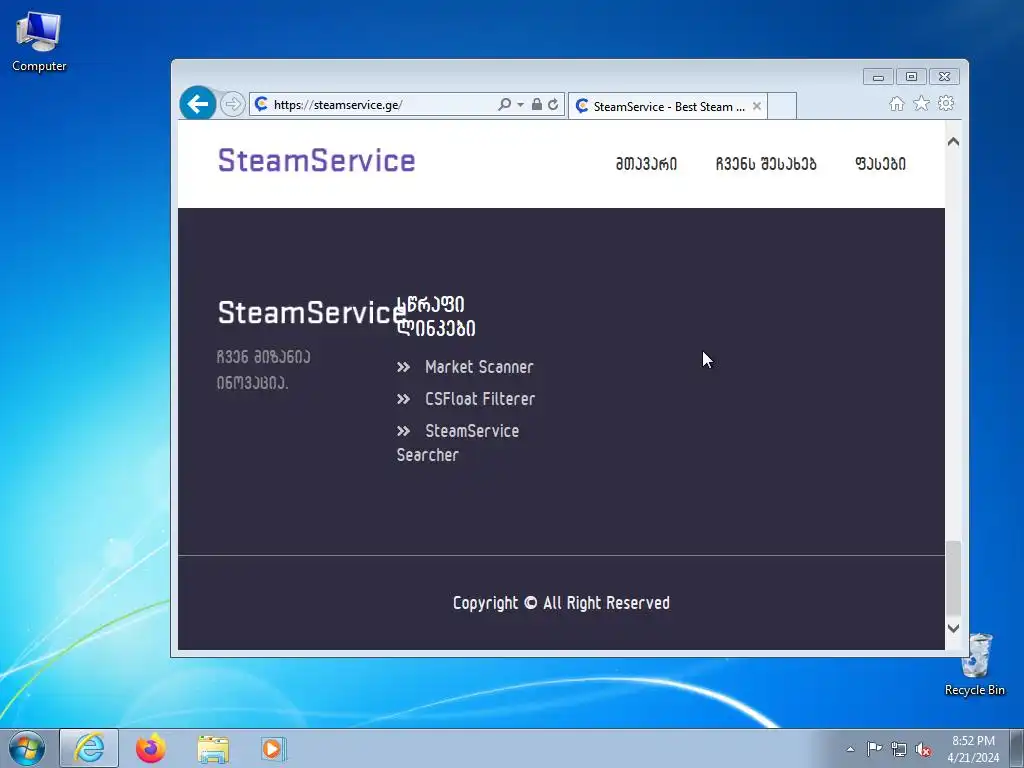Click the security lock icon
This screenshot has width=1024, height=768.
tap(536, 104)
